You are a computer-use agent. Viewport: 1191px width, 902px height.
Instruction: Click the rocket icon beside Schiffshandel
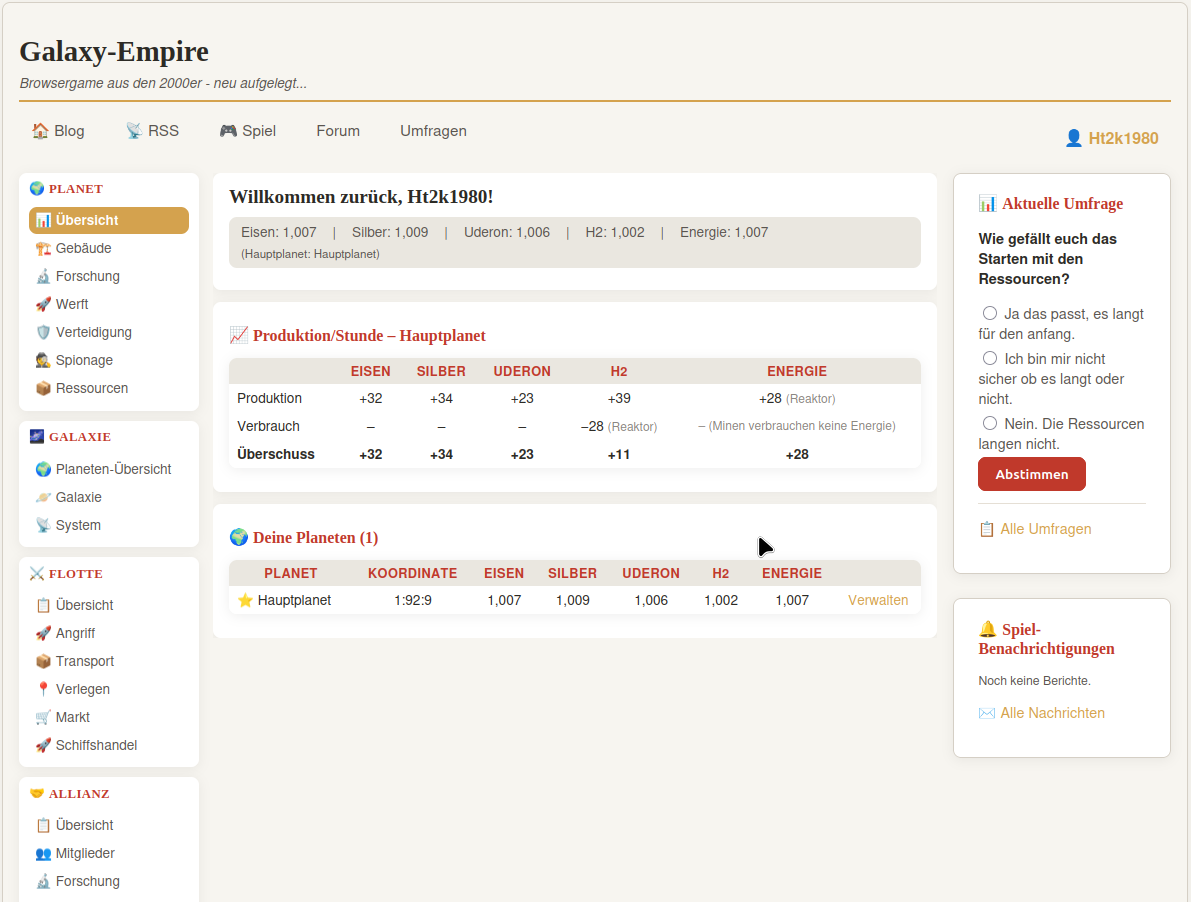point(43,746)
